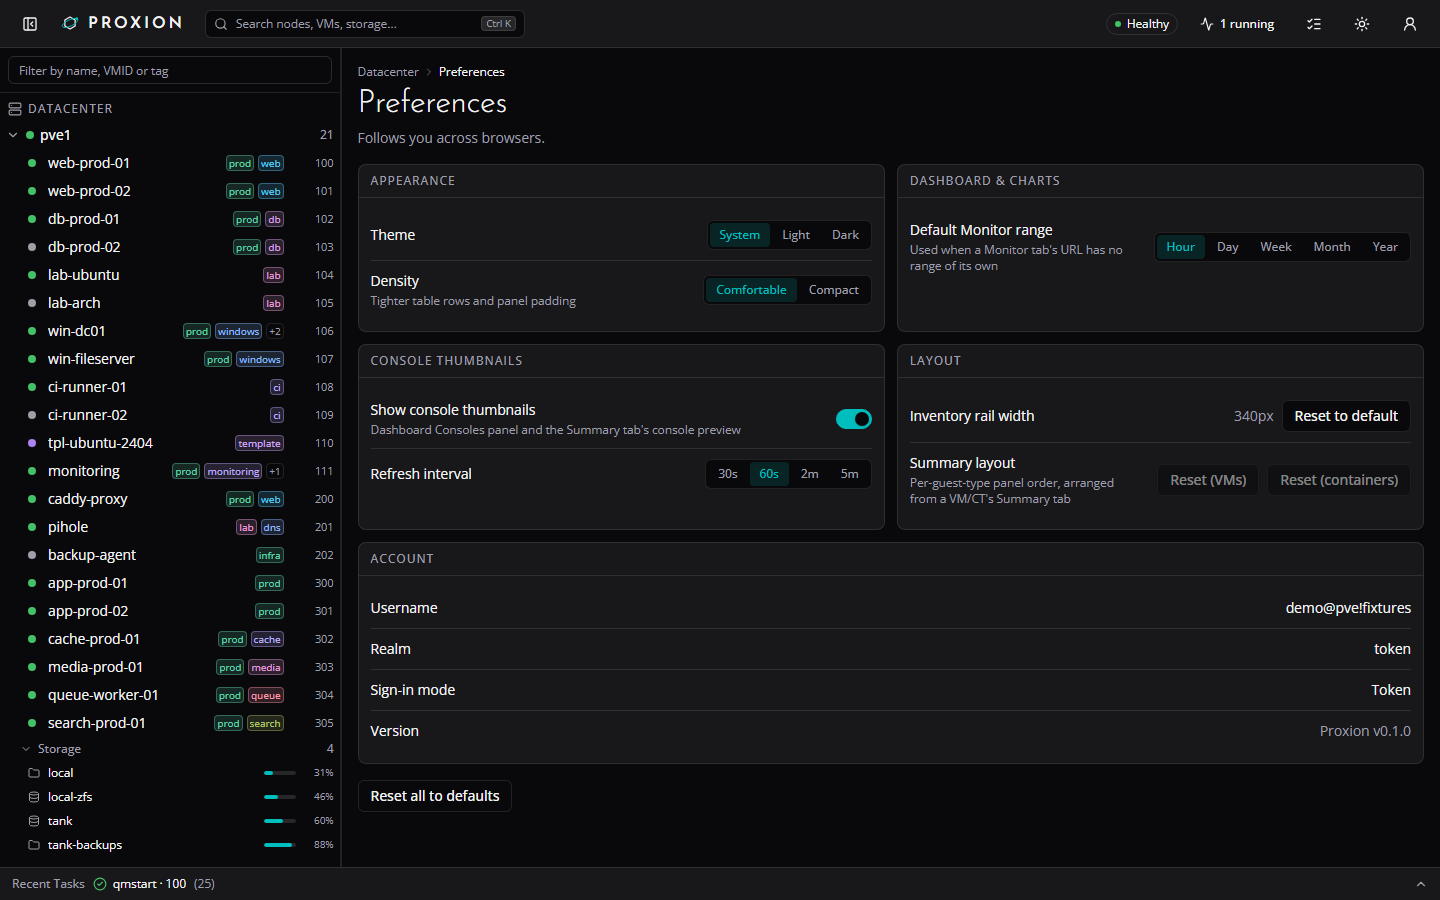This screenshot has width=1440, height=900.
Task: Click the Datacenter server icon
Action: click(x=15, y=109)
